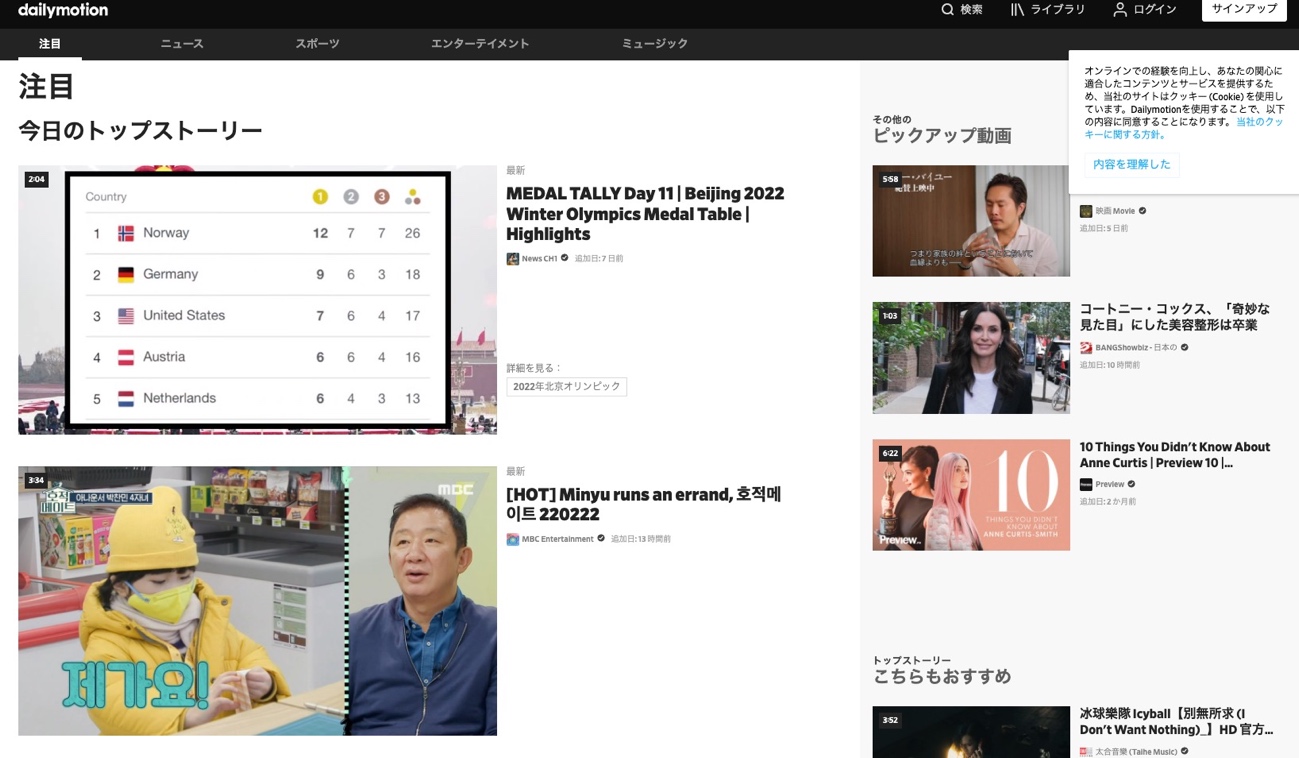Click the verified badge beside News CH1
This screenshot has width=1299, height=758.
point(565,259)
